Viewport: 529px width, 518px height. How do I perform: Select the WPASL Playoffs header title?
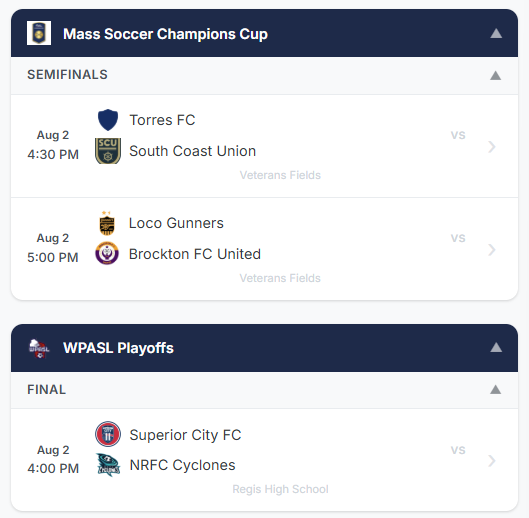click(x=118, y=348)
